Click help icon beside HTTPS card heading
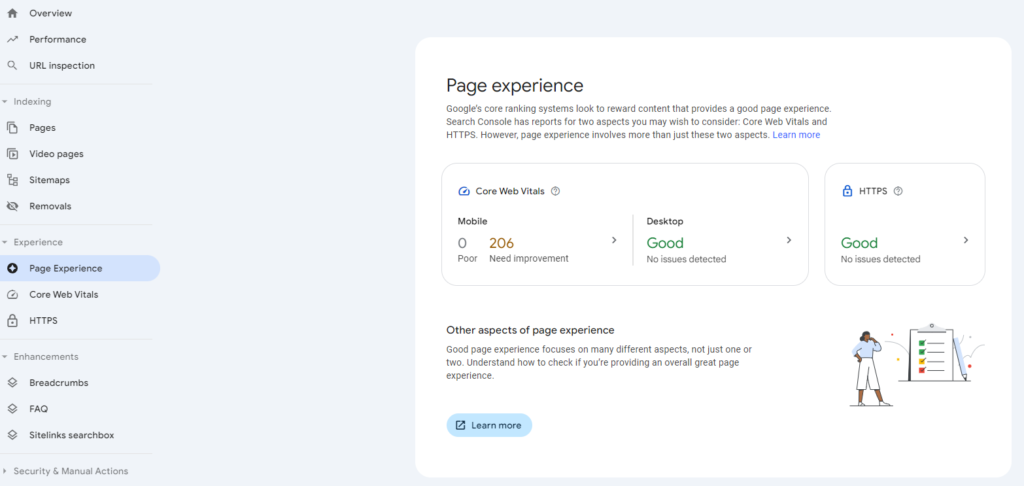This screenshot has height=486, width=1024. [898, 191]
